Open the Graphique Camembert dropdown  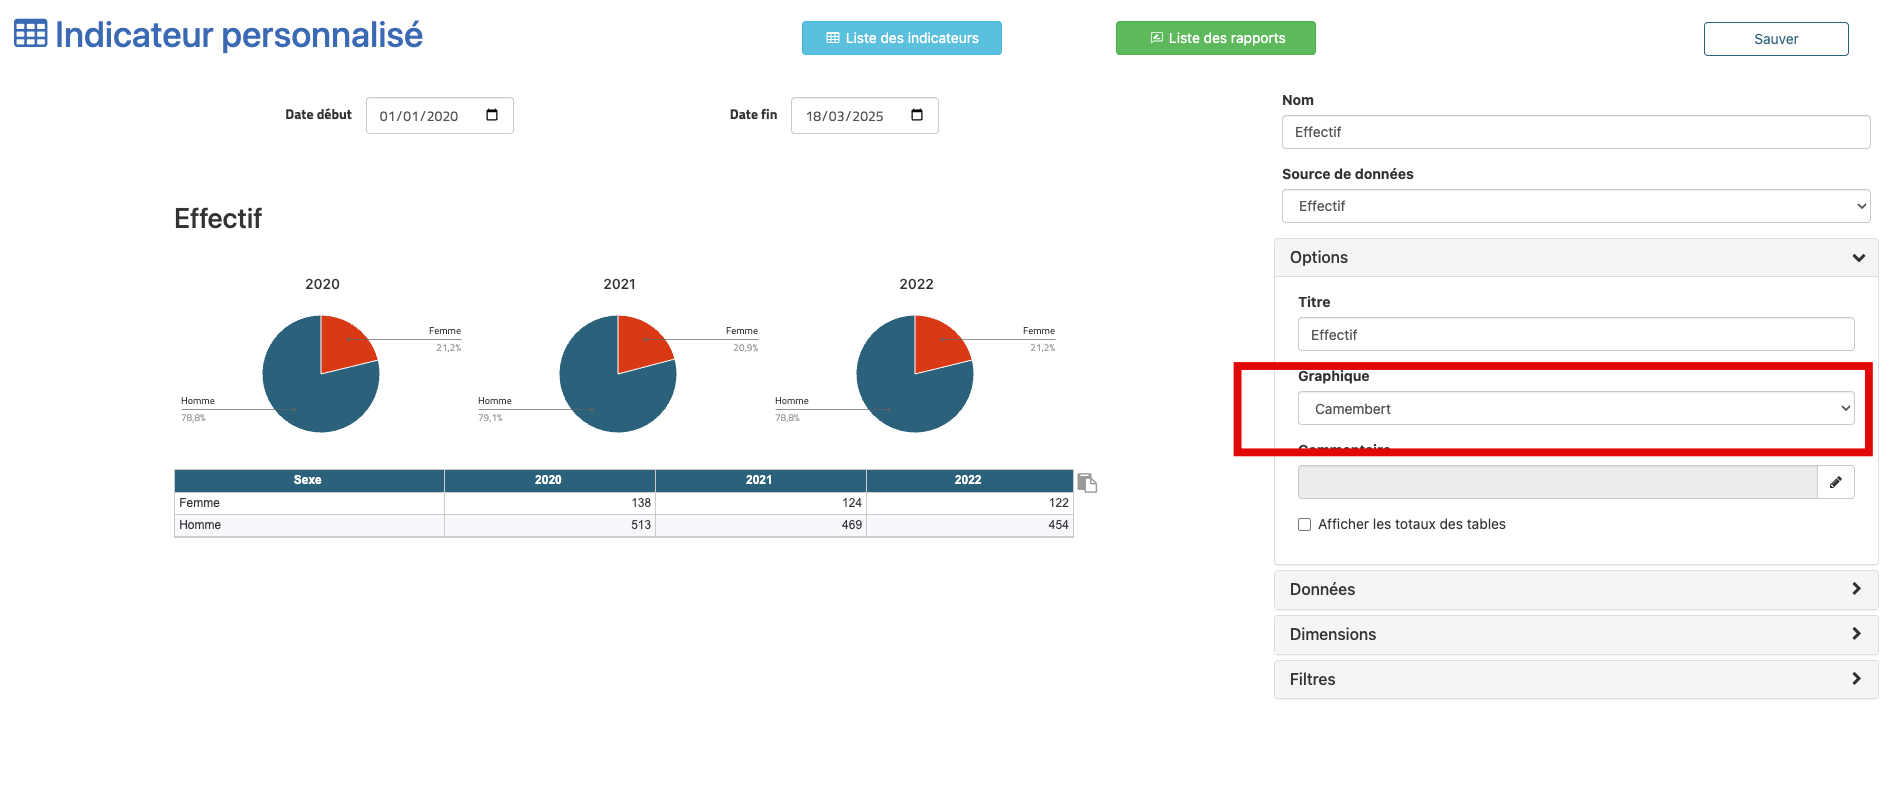(1576, 408)
